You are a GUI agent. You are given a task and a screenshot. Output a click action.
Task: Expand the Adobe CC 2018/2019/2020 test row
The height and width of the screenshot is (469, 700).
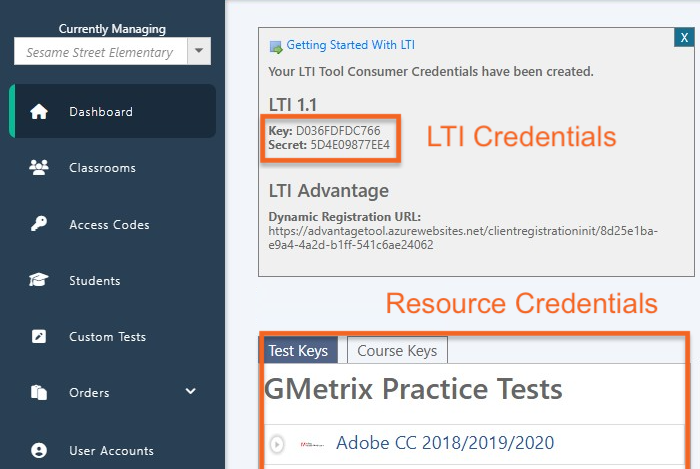coord(277,444)
